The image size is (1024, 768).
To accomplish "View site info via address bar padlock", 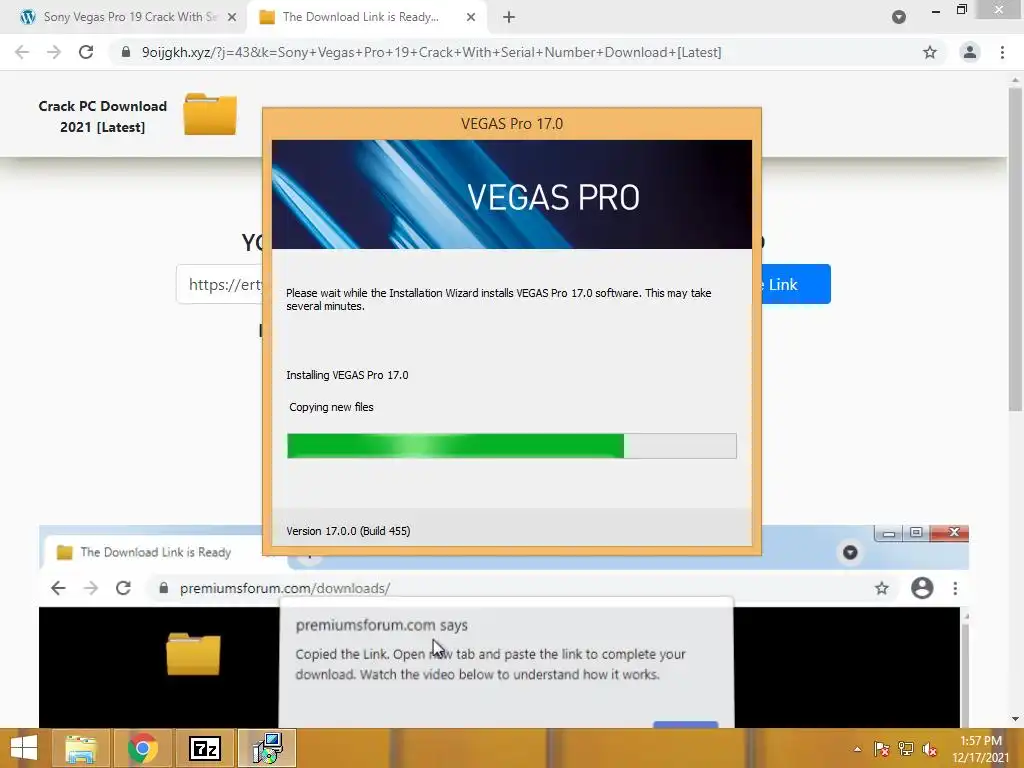I will [x=126, y=52].
